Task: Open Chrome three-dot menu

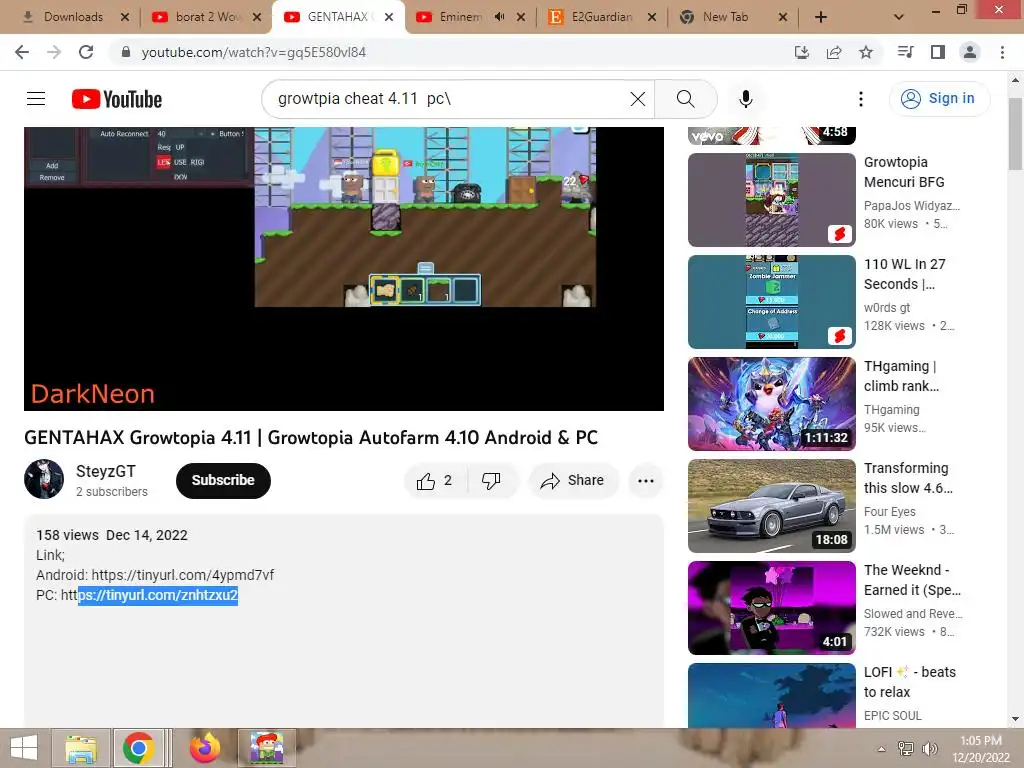Action: click(x=1002, y=52)
